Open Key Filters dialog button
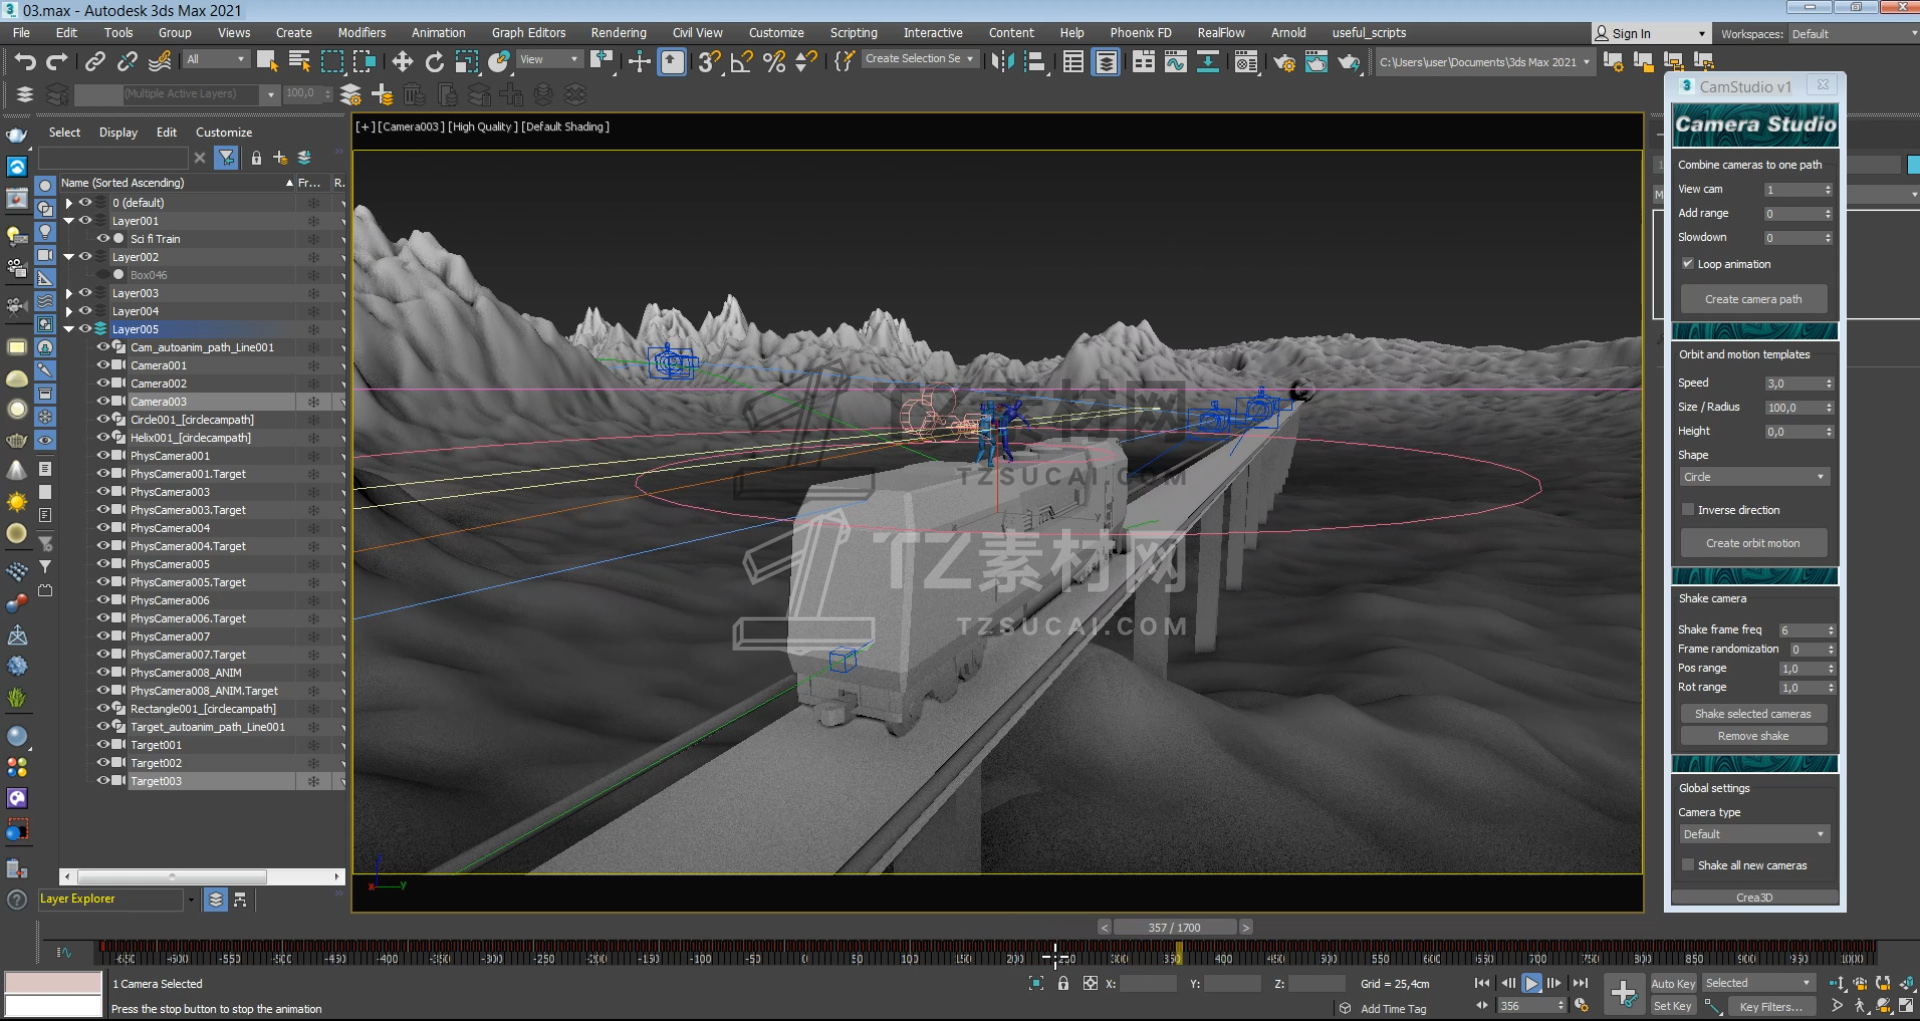 [1770, 1007]
